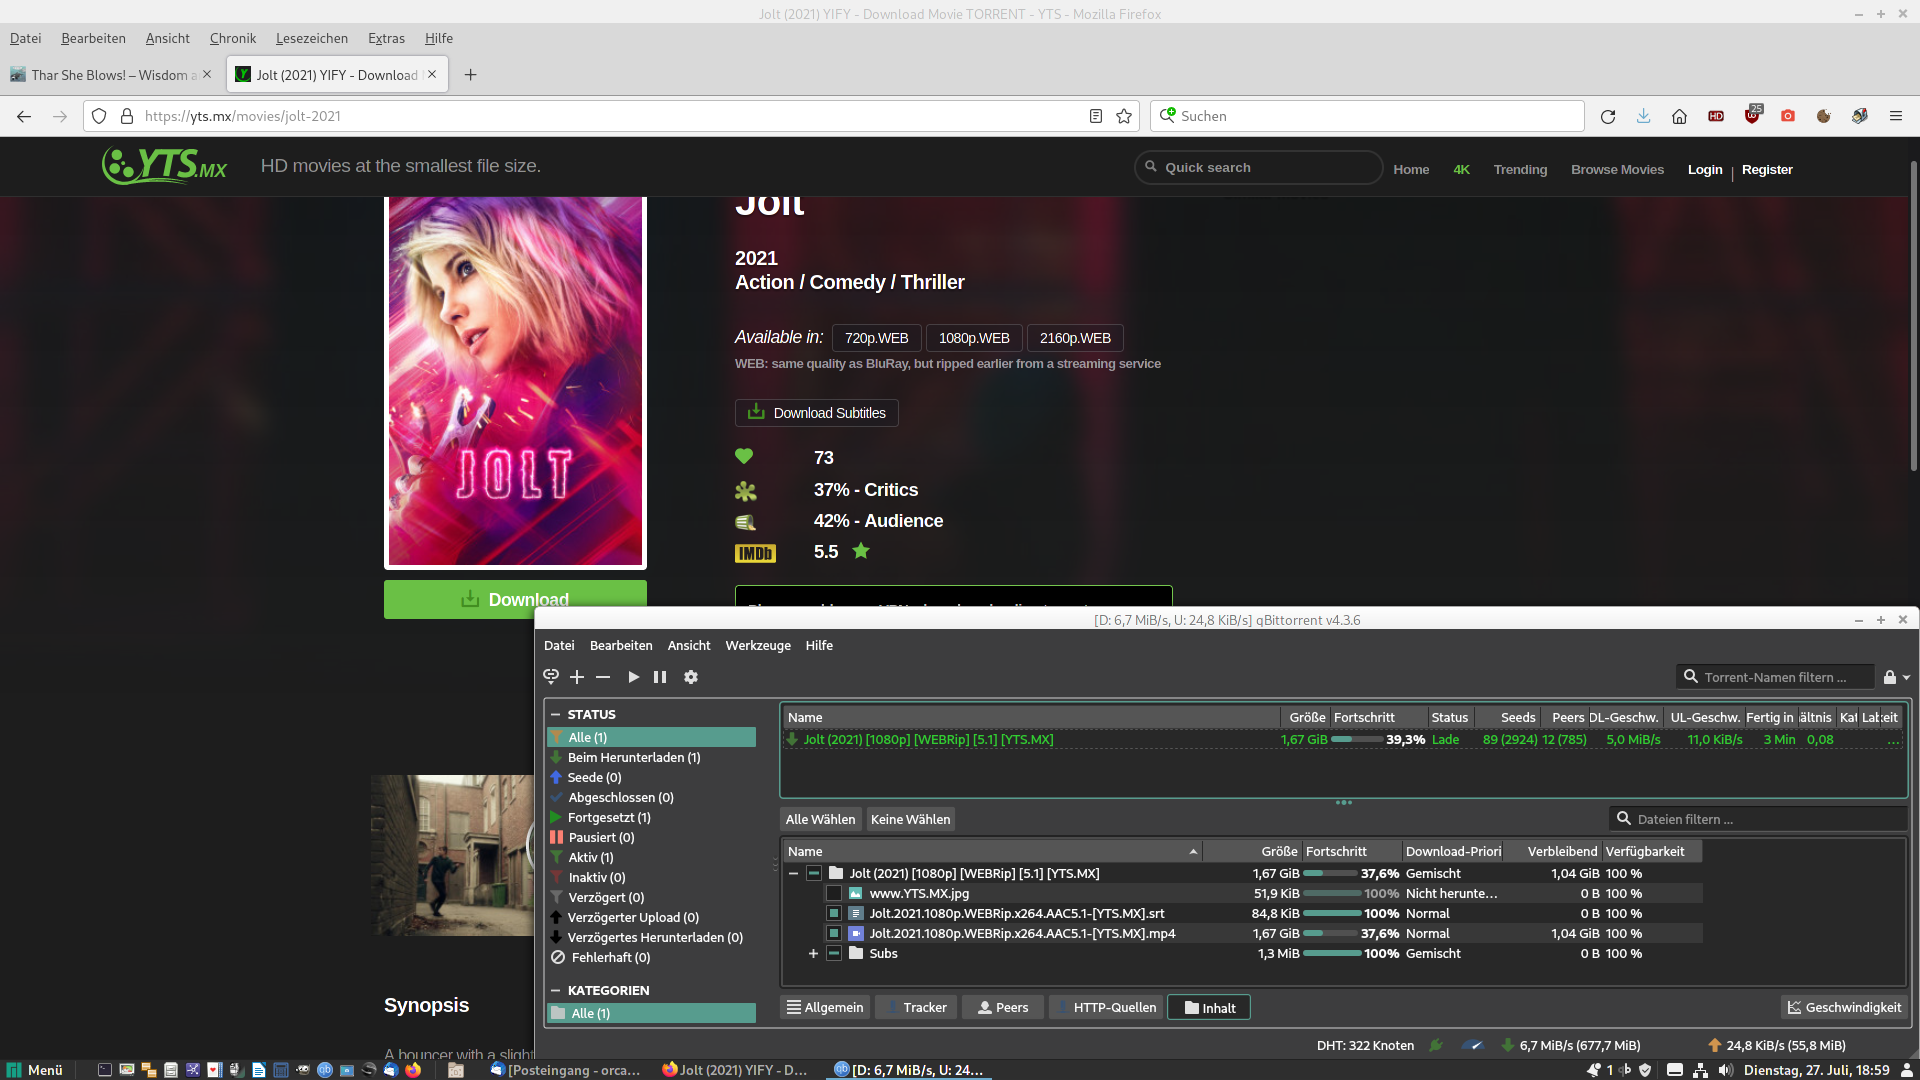The width and height of the screenshot is (1920, 1080).
Task: Toggle Firefox reader view icon
Action: [x=1096, y=116]
